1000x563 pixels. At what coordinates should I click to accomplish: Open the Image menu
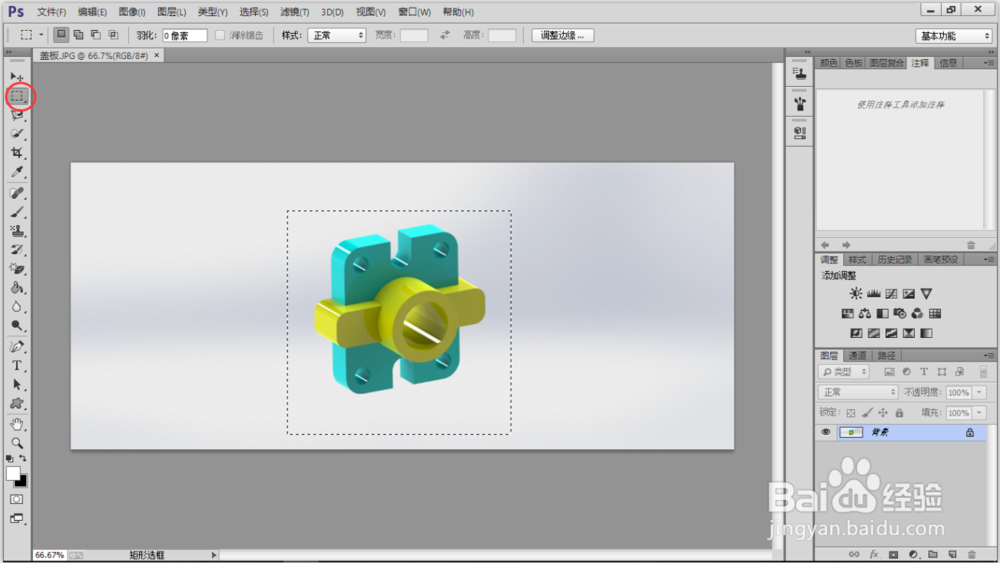(x=132, y=11)
